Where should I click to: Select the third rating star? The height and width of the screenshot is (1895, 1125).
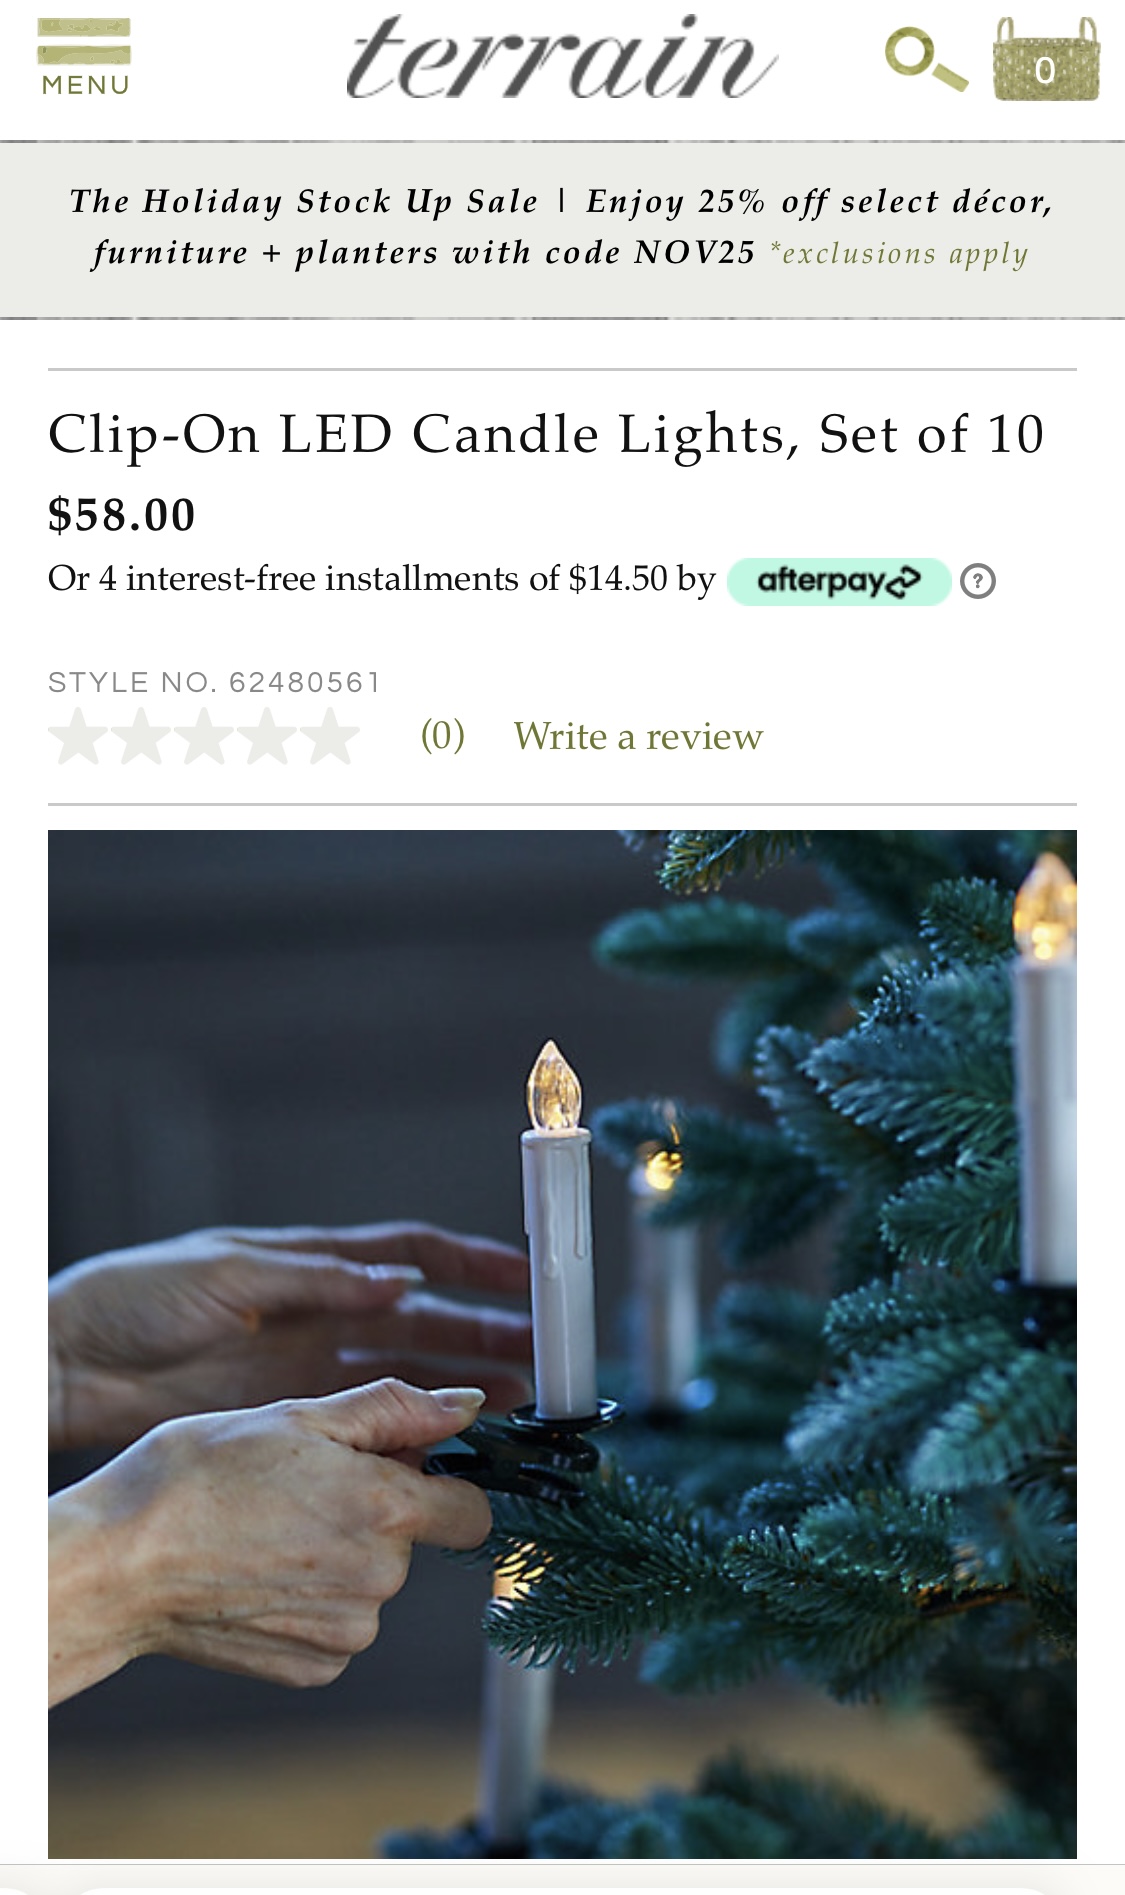point(204,737)
